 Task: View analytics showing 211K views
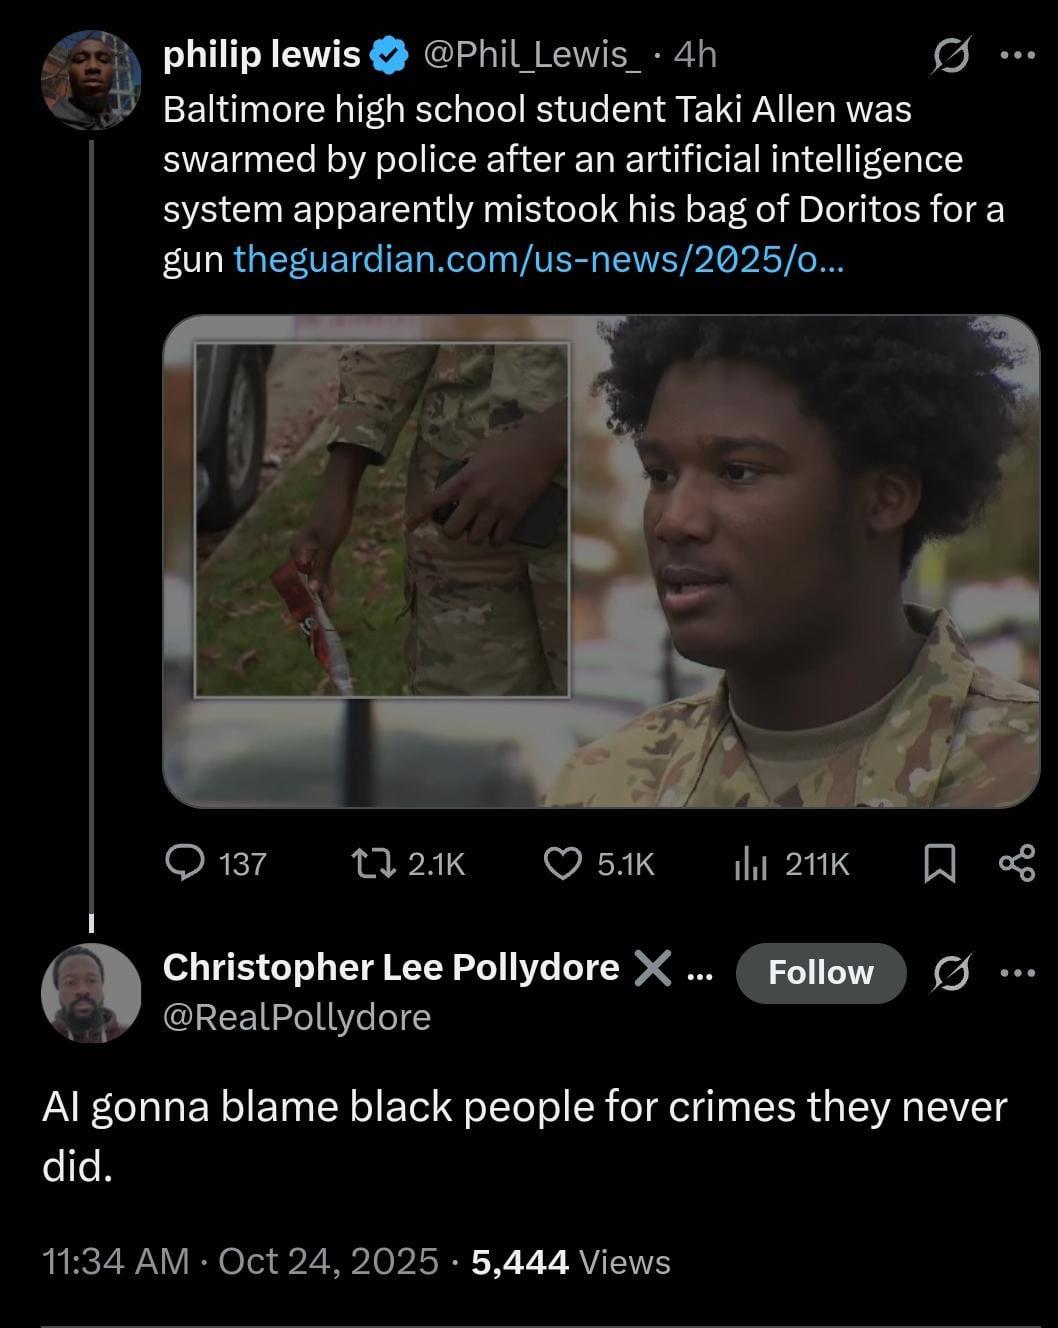pyautogui.click(x=791, y=863)
